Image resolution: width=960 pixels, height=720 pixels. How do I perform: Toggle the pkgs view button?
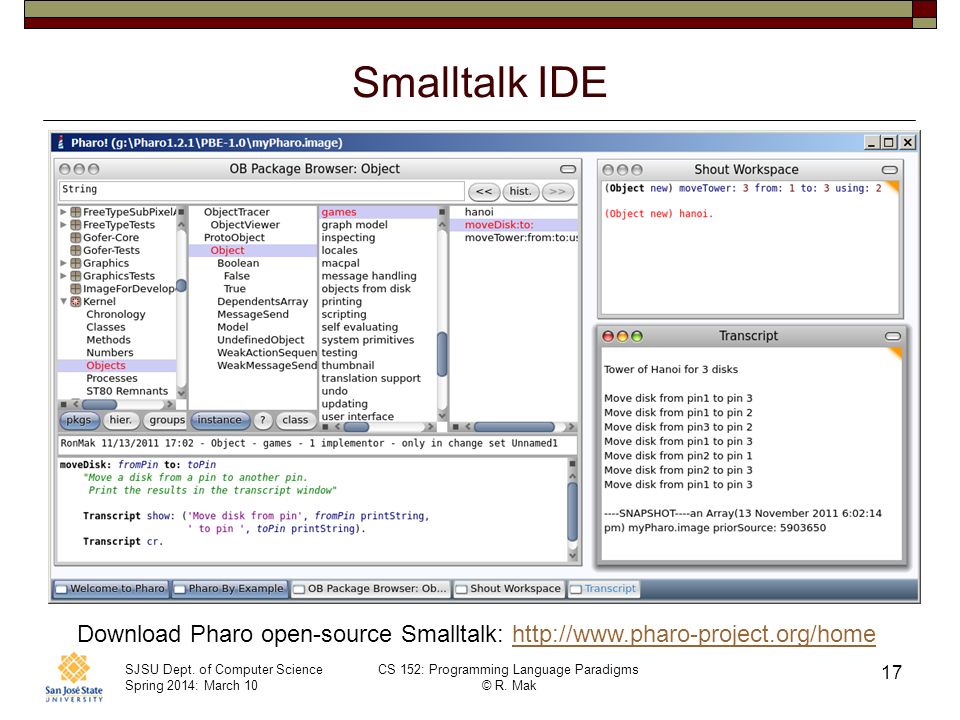click(x=80, y=420)
